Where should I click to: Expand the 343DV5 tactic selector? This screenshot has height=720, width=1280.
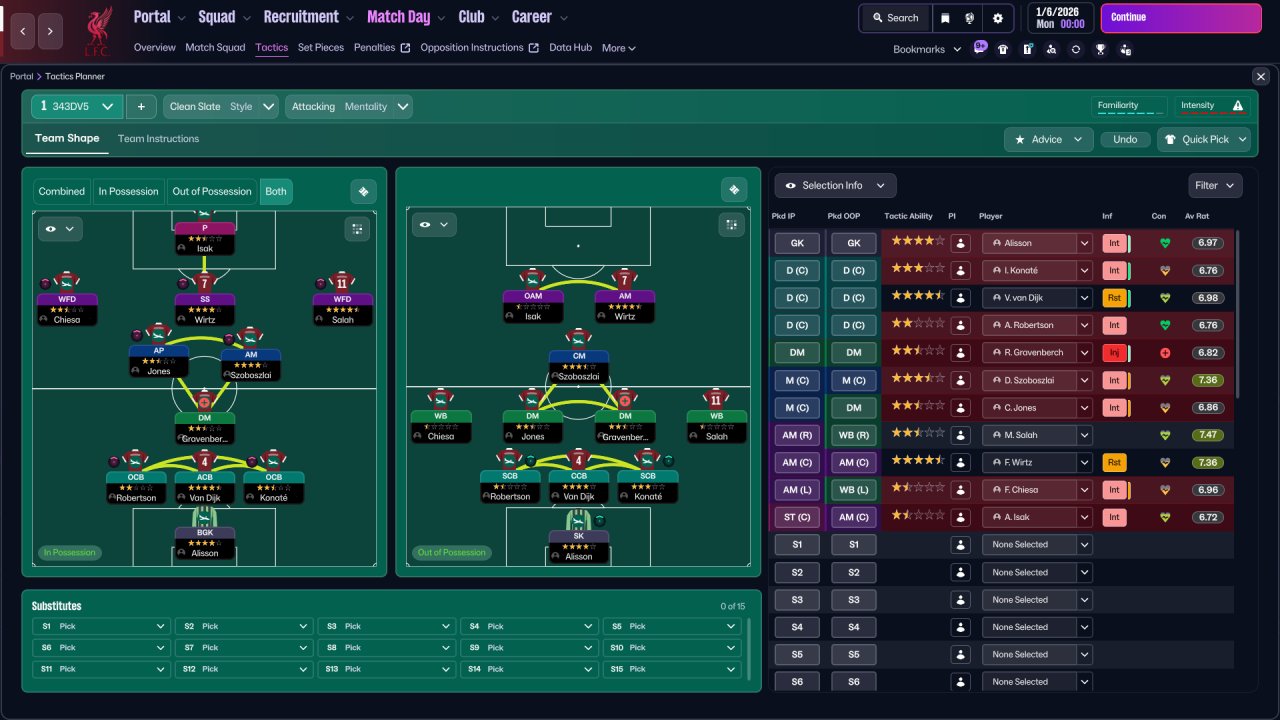click(x=77, y=107)
